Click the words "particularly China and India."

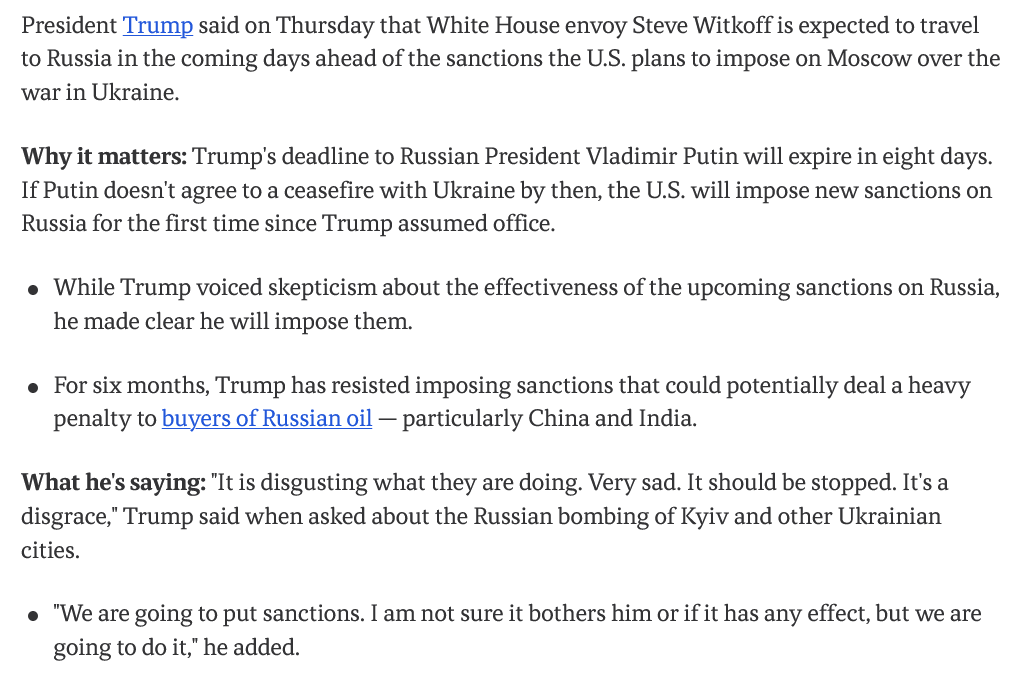point(549,418)
